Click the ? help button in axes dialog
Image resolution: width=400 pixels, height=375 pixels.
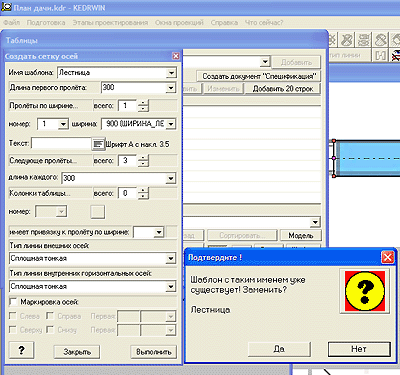tap(21, 350)
